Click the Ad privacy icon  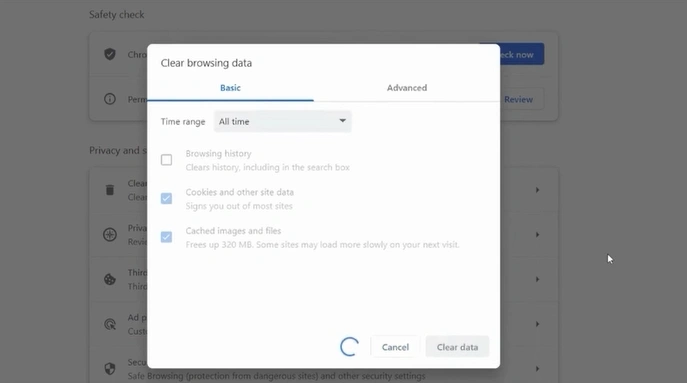[x=110, y=324]
